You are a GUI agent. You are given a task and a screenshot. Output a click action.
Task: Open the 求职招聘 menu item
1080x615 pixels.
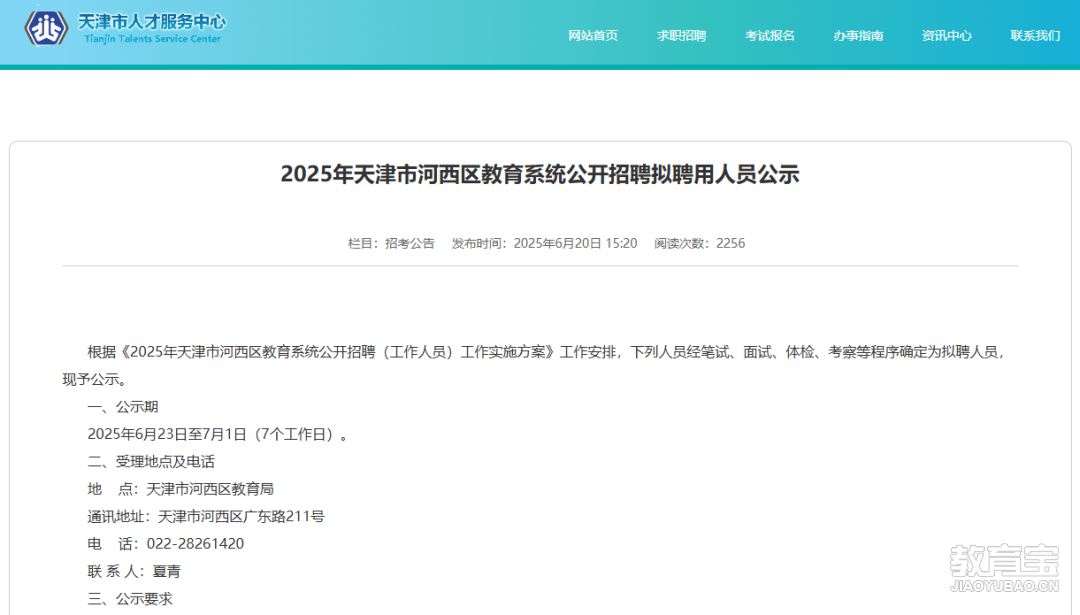click(681, 36)
